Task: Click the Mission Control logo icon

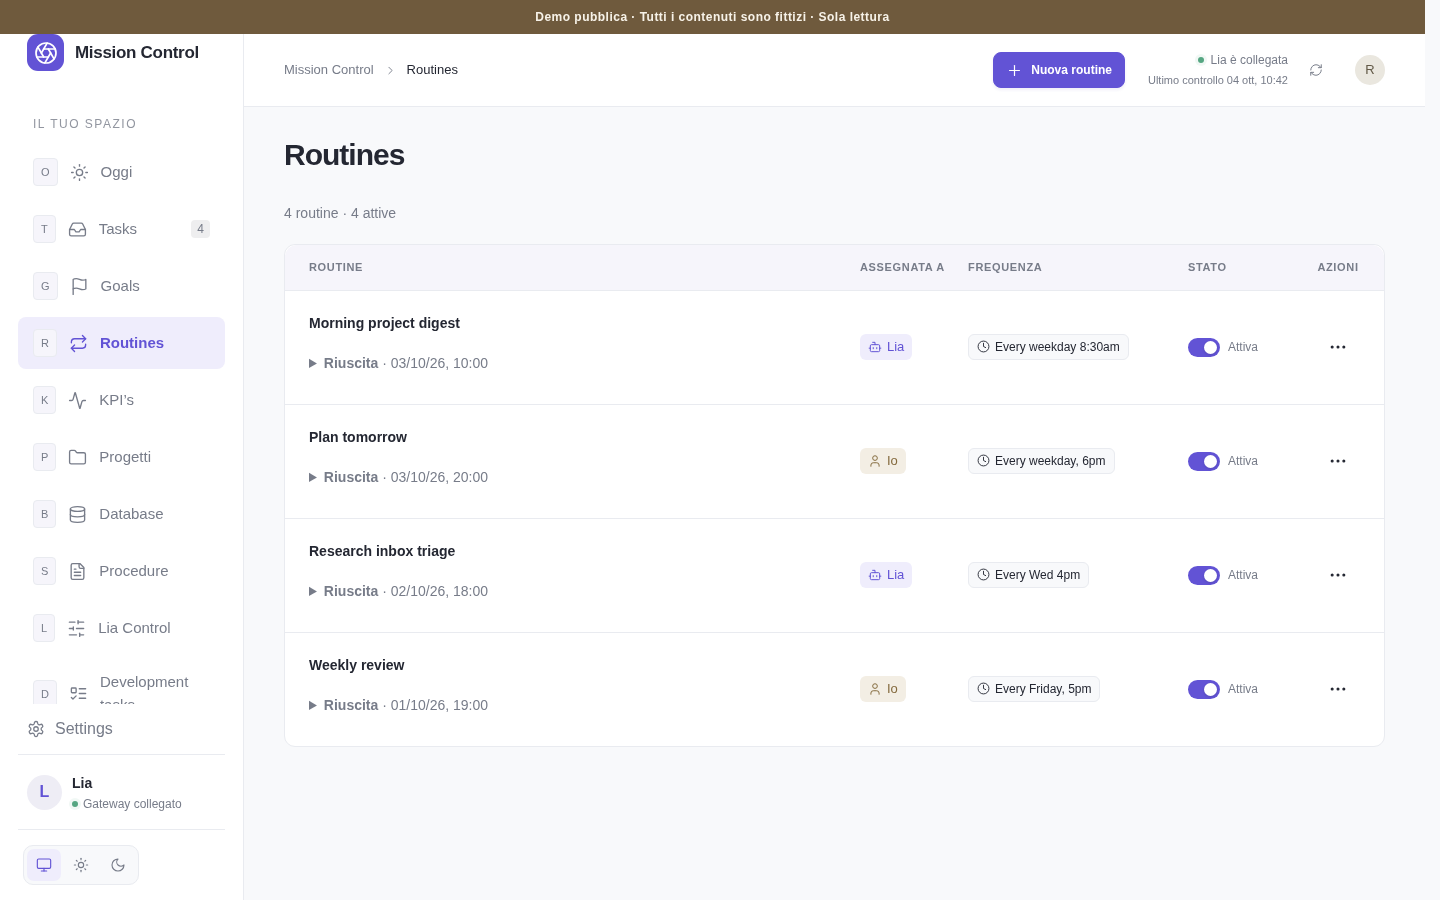Action: [45, 52]
